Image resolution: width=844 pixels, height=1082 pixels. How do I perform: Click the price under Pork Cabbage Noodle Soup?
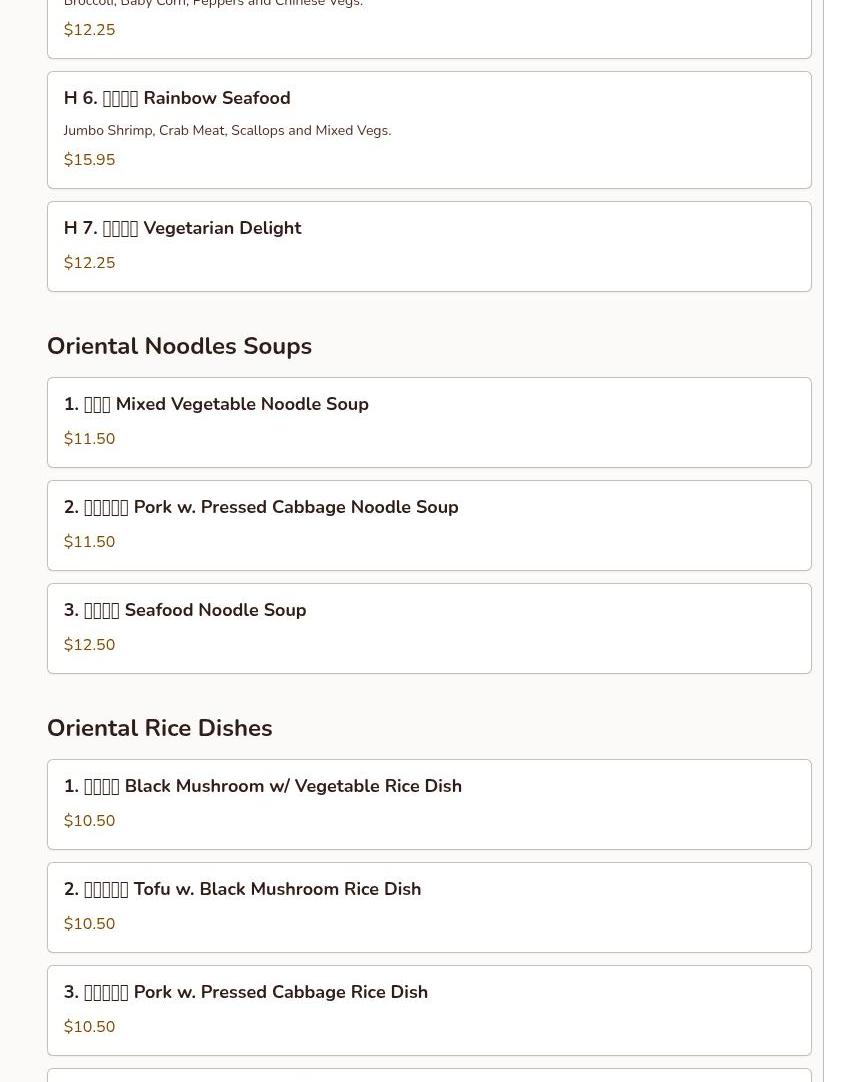(89, 542)
